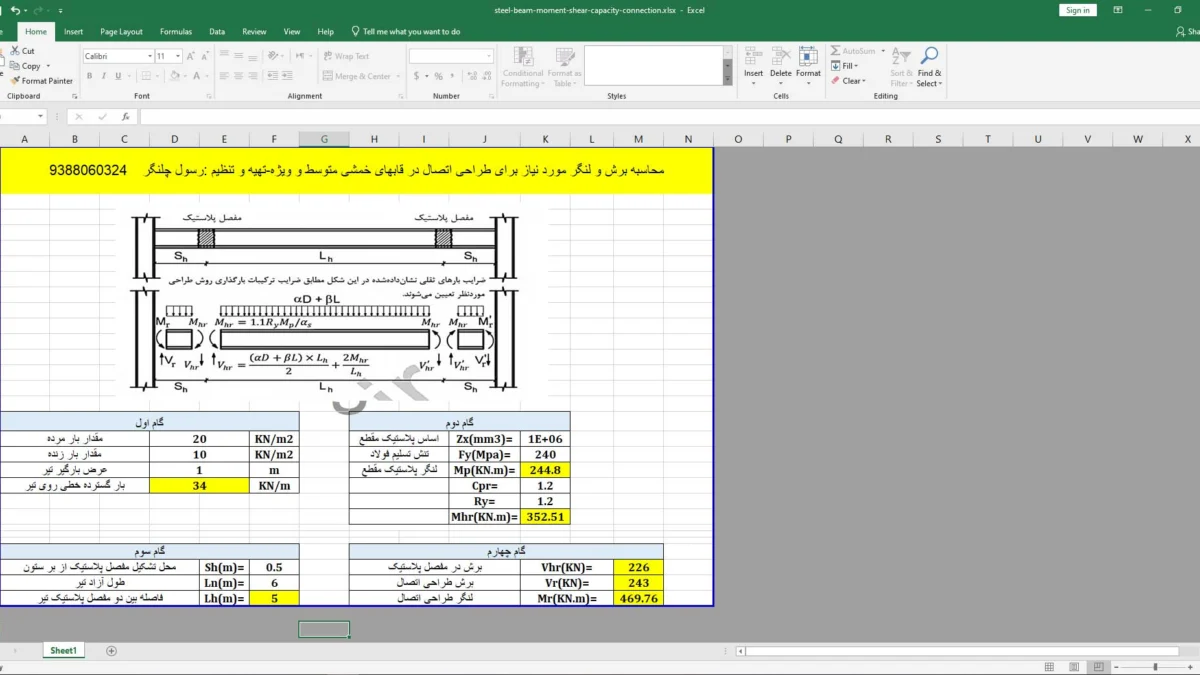Click the Undo arrow in title bar
Viewport: 1200px width, 675px height.
tap(15, 10)
